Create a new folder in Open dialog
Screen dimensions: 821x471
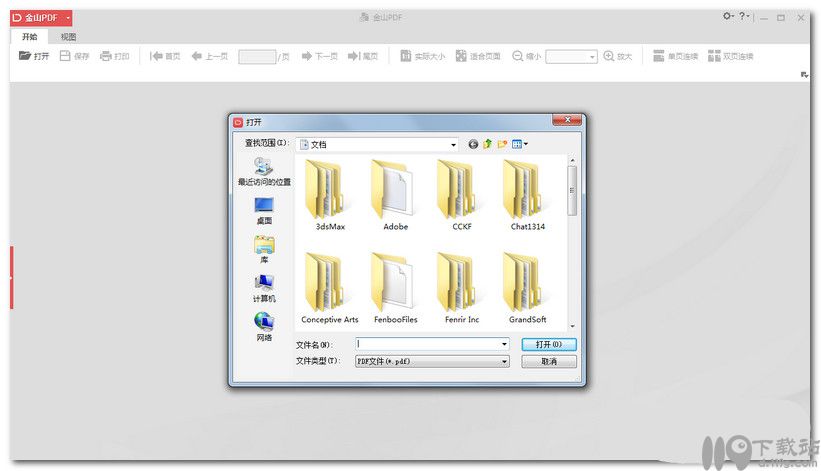502,144
